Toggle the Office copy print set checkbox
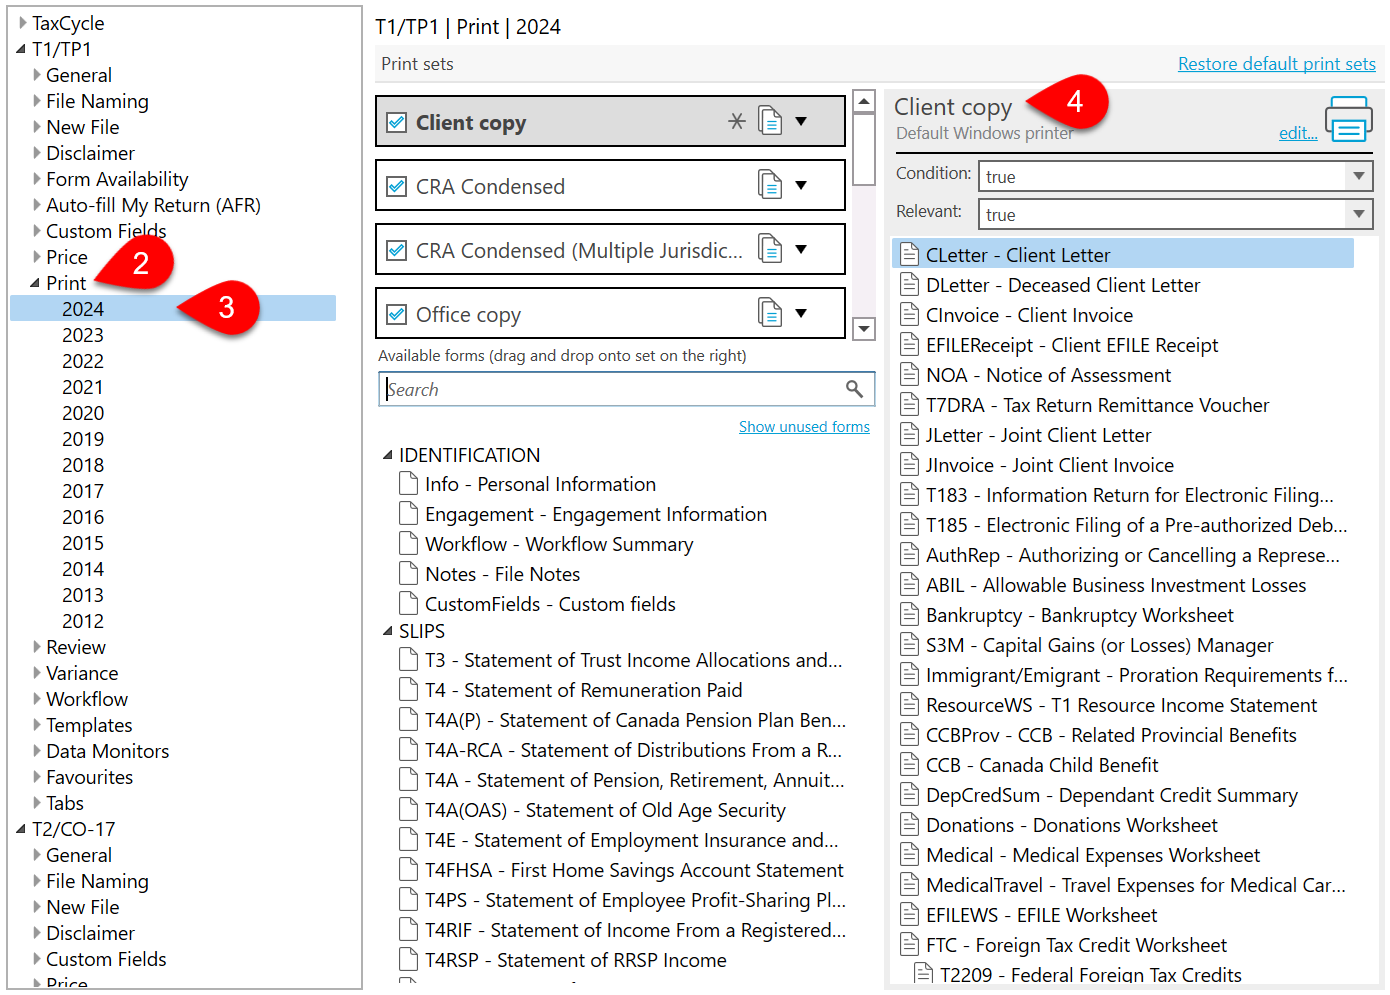The height and width of the screenshot is (995, 1390). click(397, 314)
